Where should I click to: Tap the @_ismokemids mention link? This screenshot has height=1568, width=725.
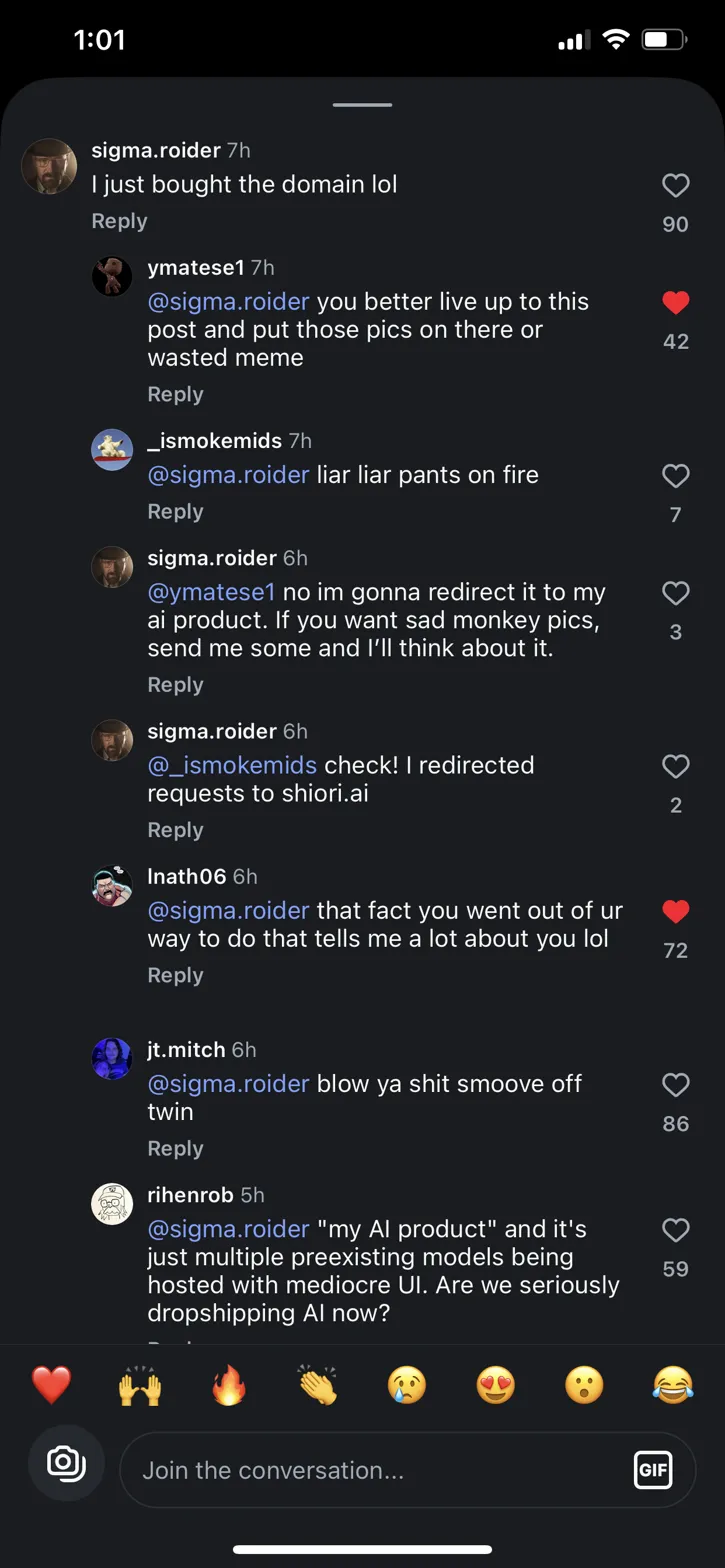pos(232,765)
